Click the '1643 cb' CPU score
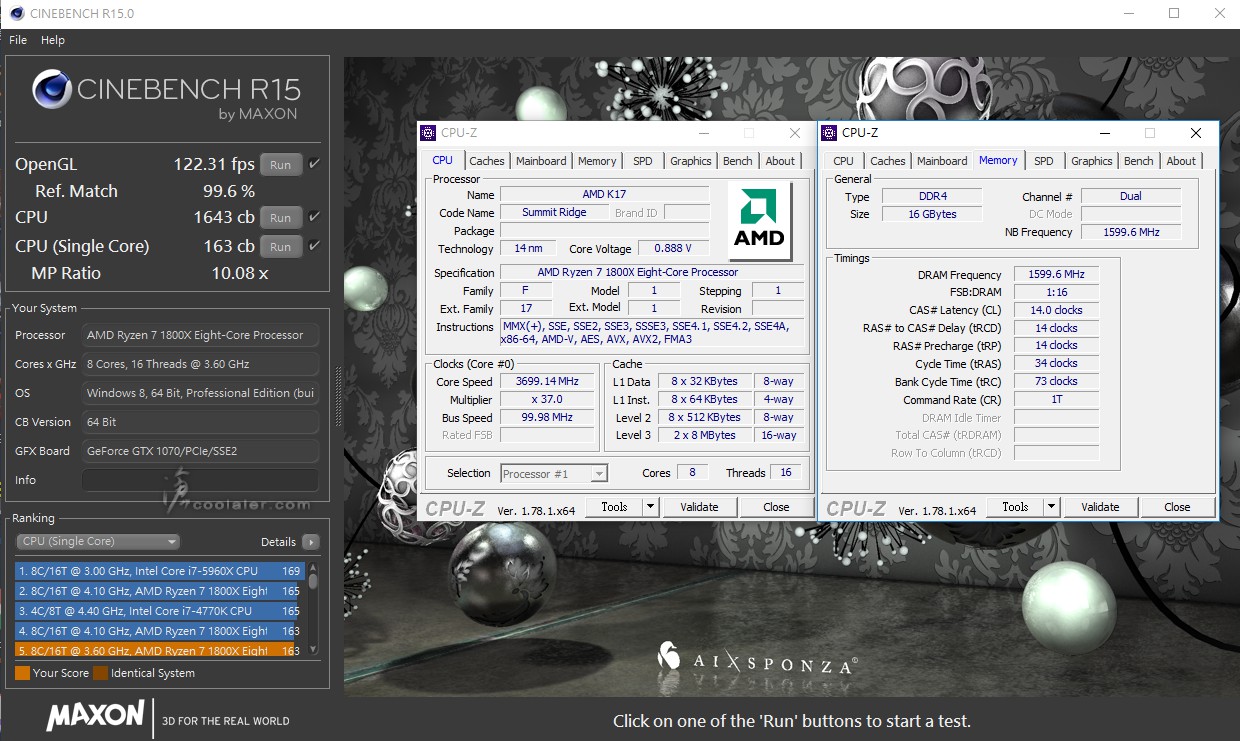This screenshot has width=1240, height=741. click(x=224, y=217)
